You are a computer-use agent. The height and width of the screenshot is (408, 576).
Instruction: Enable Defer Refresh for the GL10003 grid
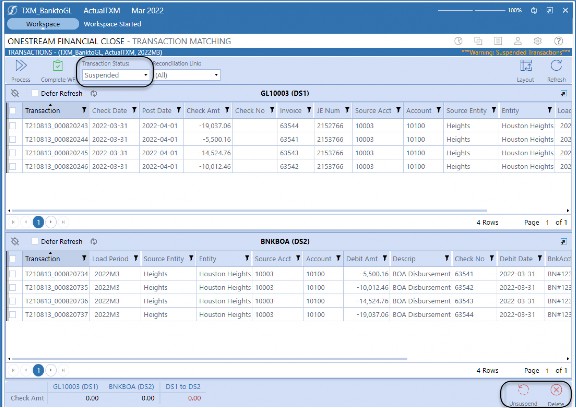point(35,93)
